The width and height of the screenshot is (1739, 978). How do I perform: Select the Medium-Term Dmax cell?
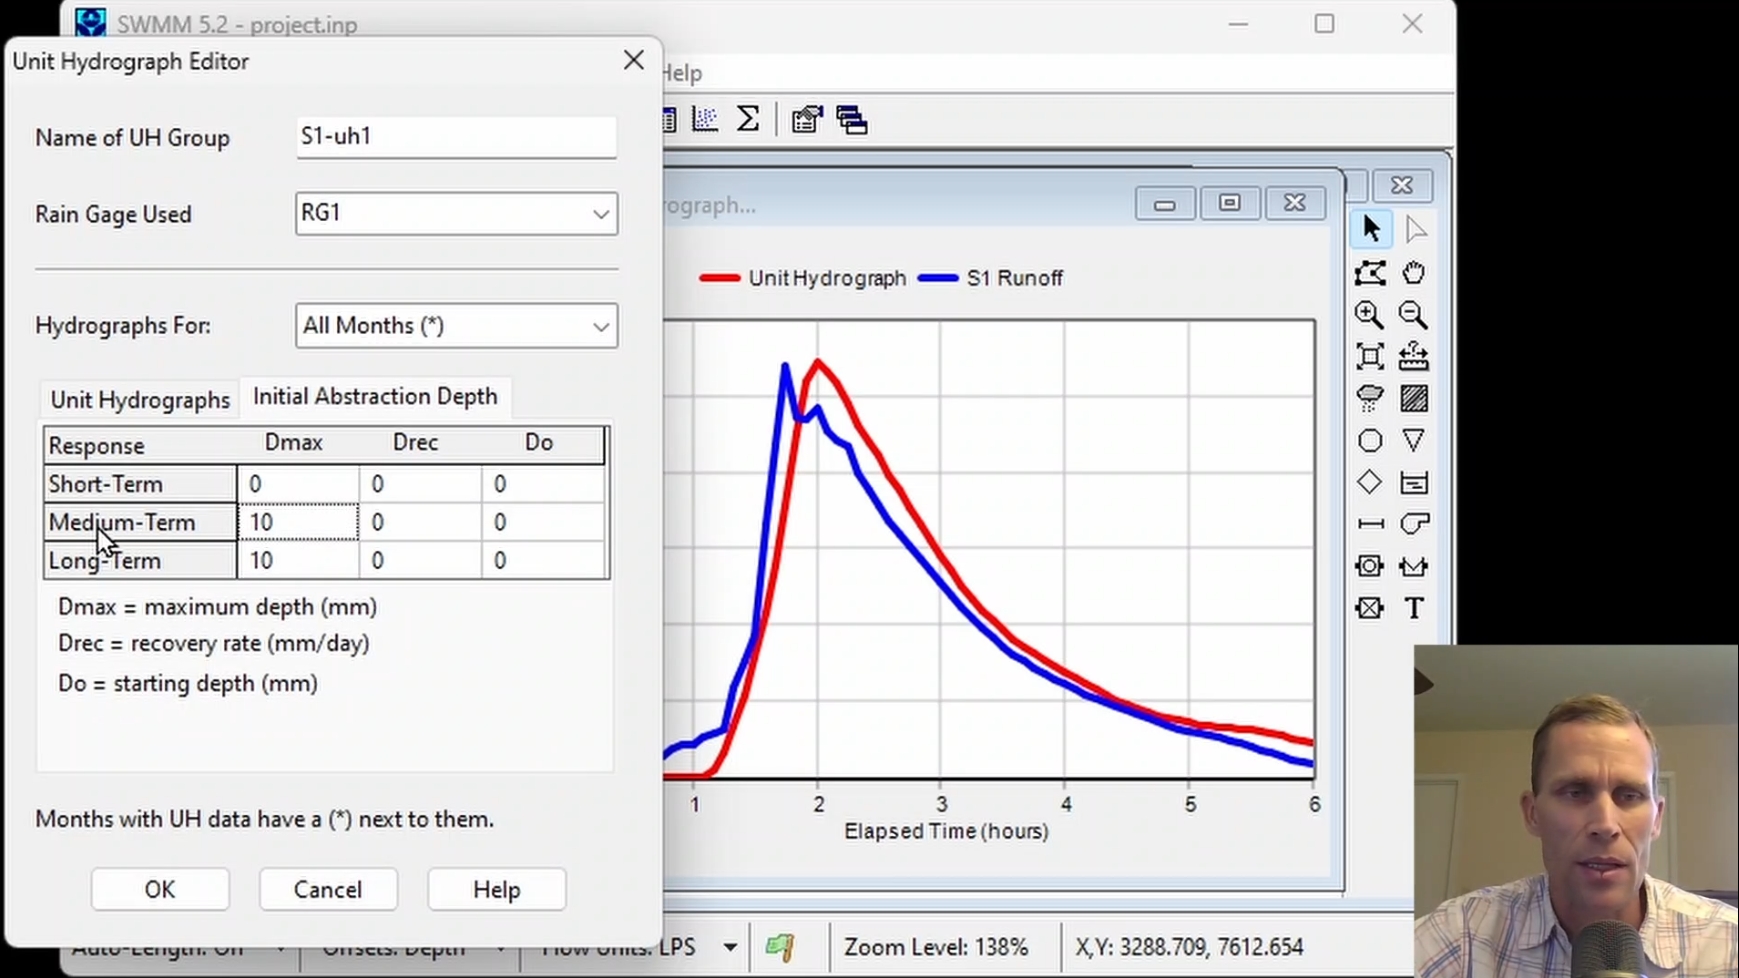click(x=298, y=522)
